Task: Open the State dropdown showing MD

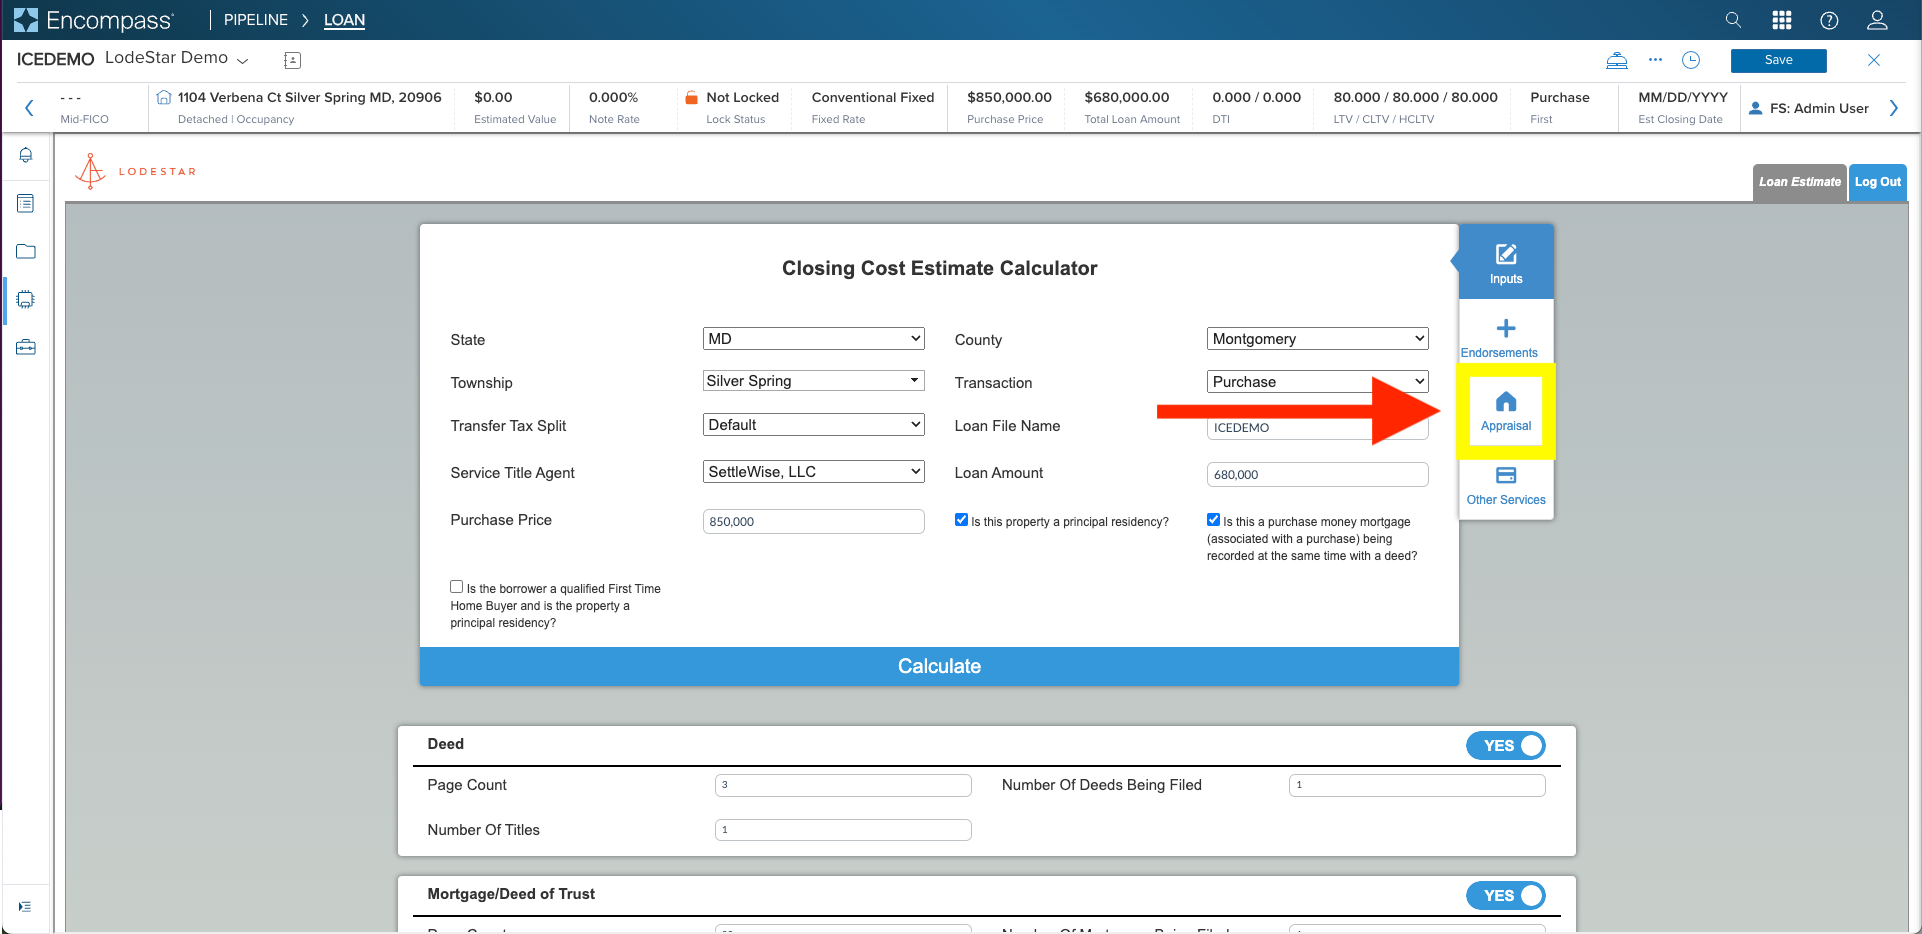Action: tap(814, 339)
